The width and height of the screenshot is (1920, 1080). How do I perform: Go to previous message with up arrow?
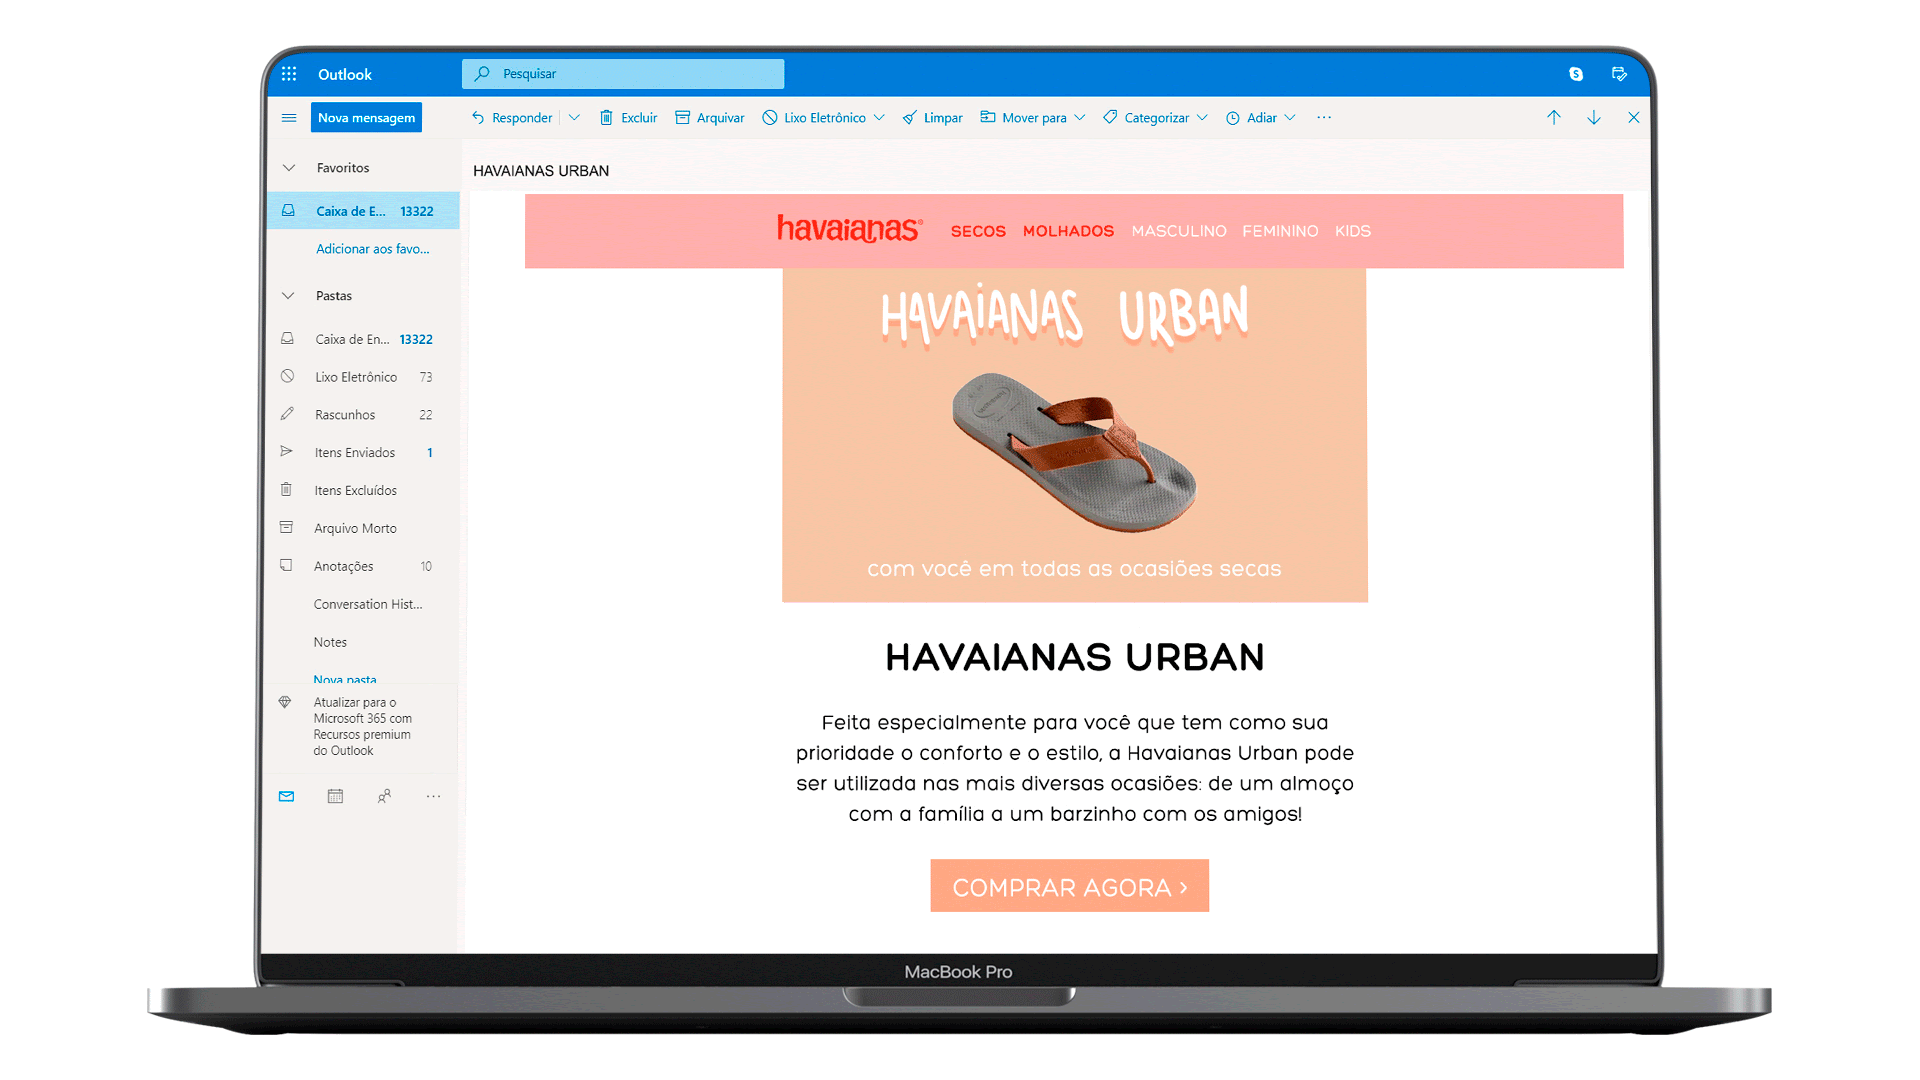tap(1554, 117)
